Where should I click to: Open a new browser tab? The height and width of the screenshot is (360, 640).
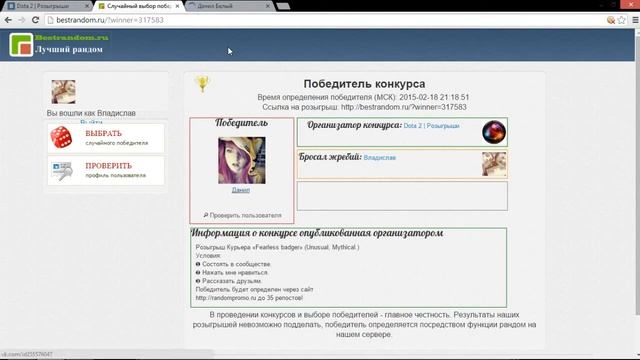[283, 6]
